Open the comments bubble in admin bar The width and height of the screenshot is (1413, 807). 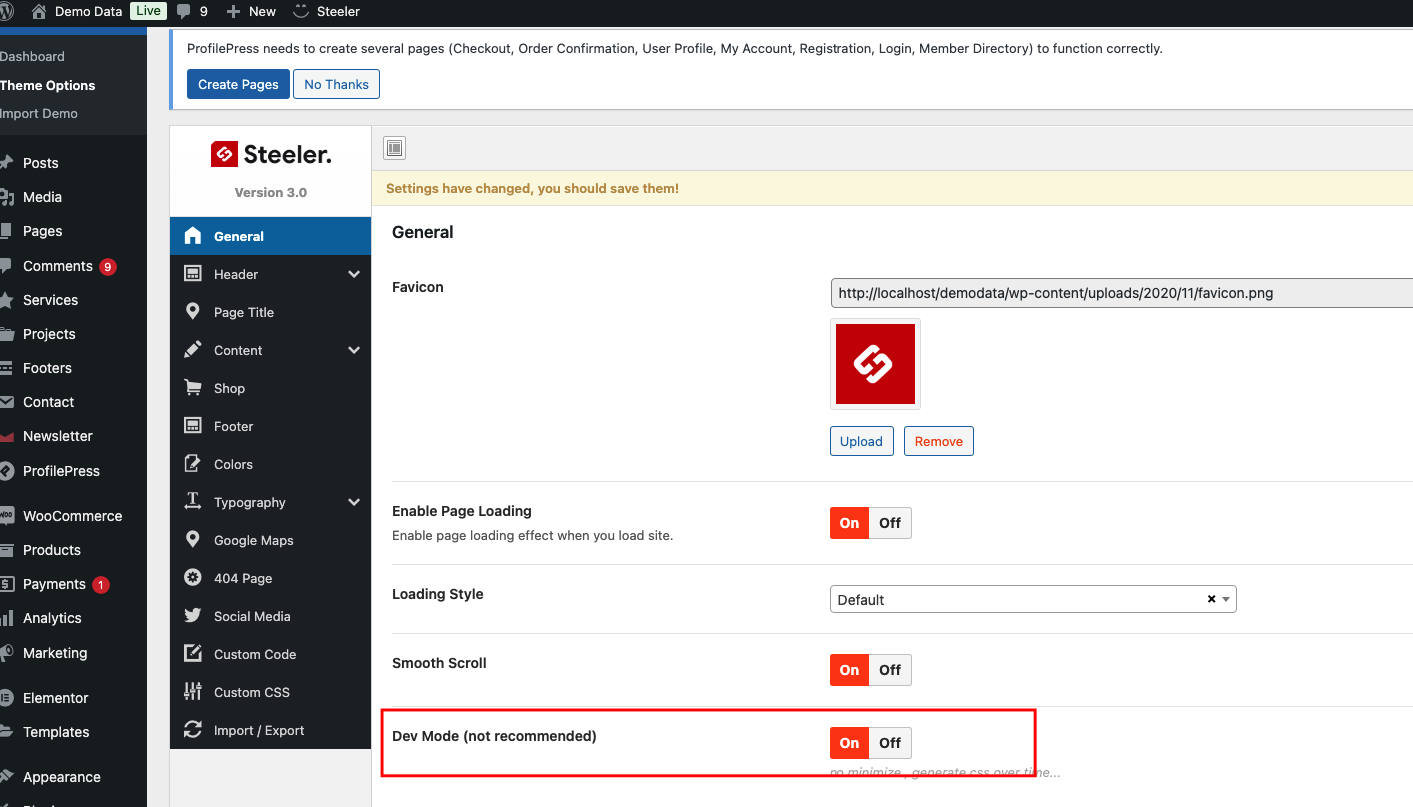pyautogui.click(x=190, y=11)
